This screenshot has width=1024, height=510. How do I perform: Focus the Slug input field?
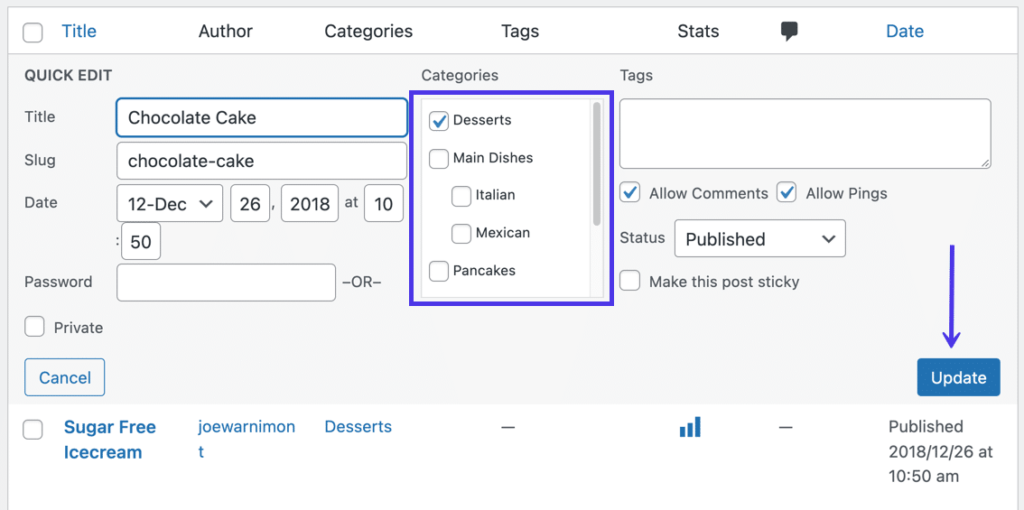click(261, 161)
